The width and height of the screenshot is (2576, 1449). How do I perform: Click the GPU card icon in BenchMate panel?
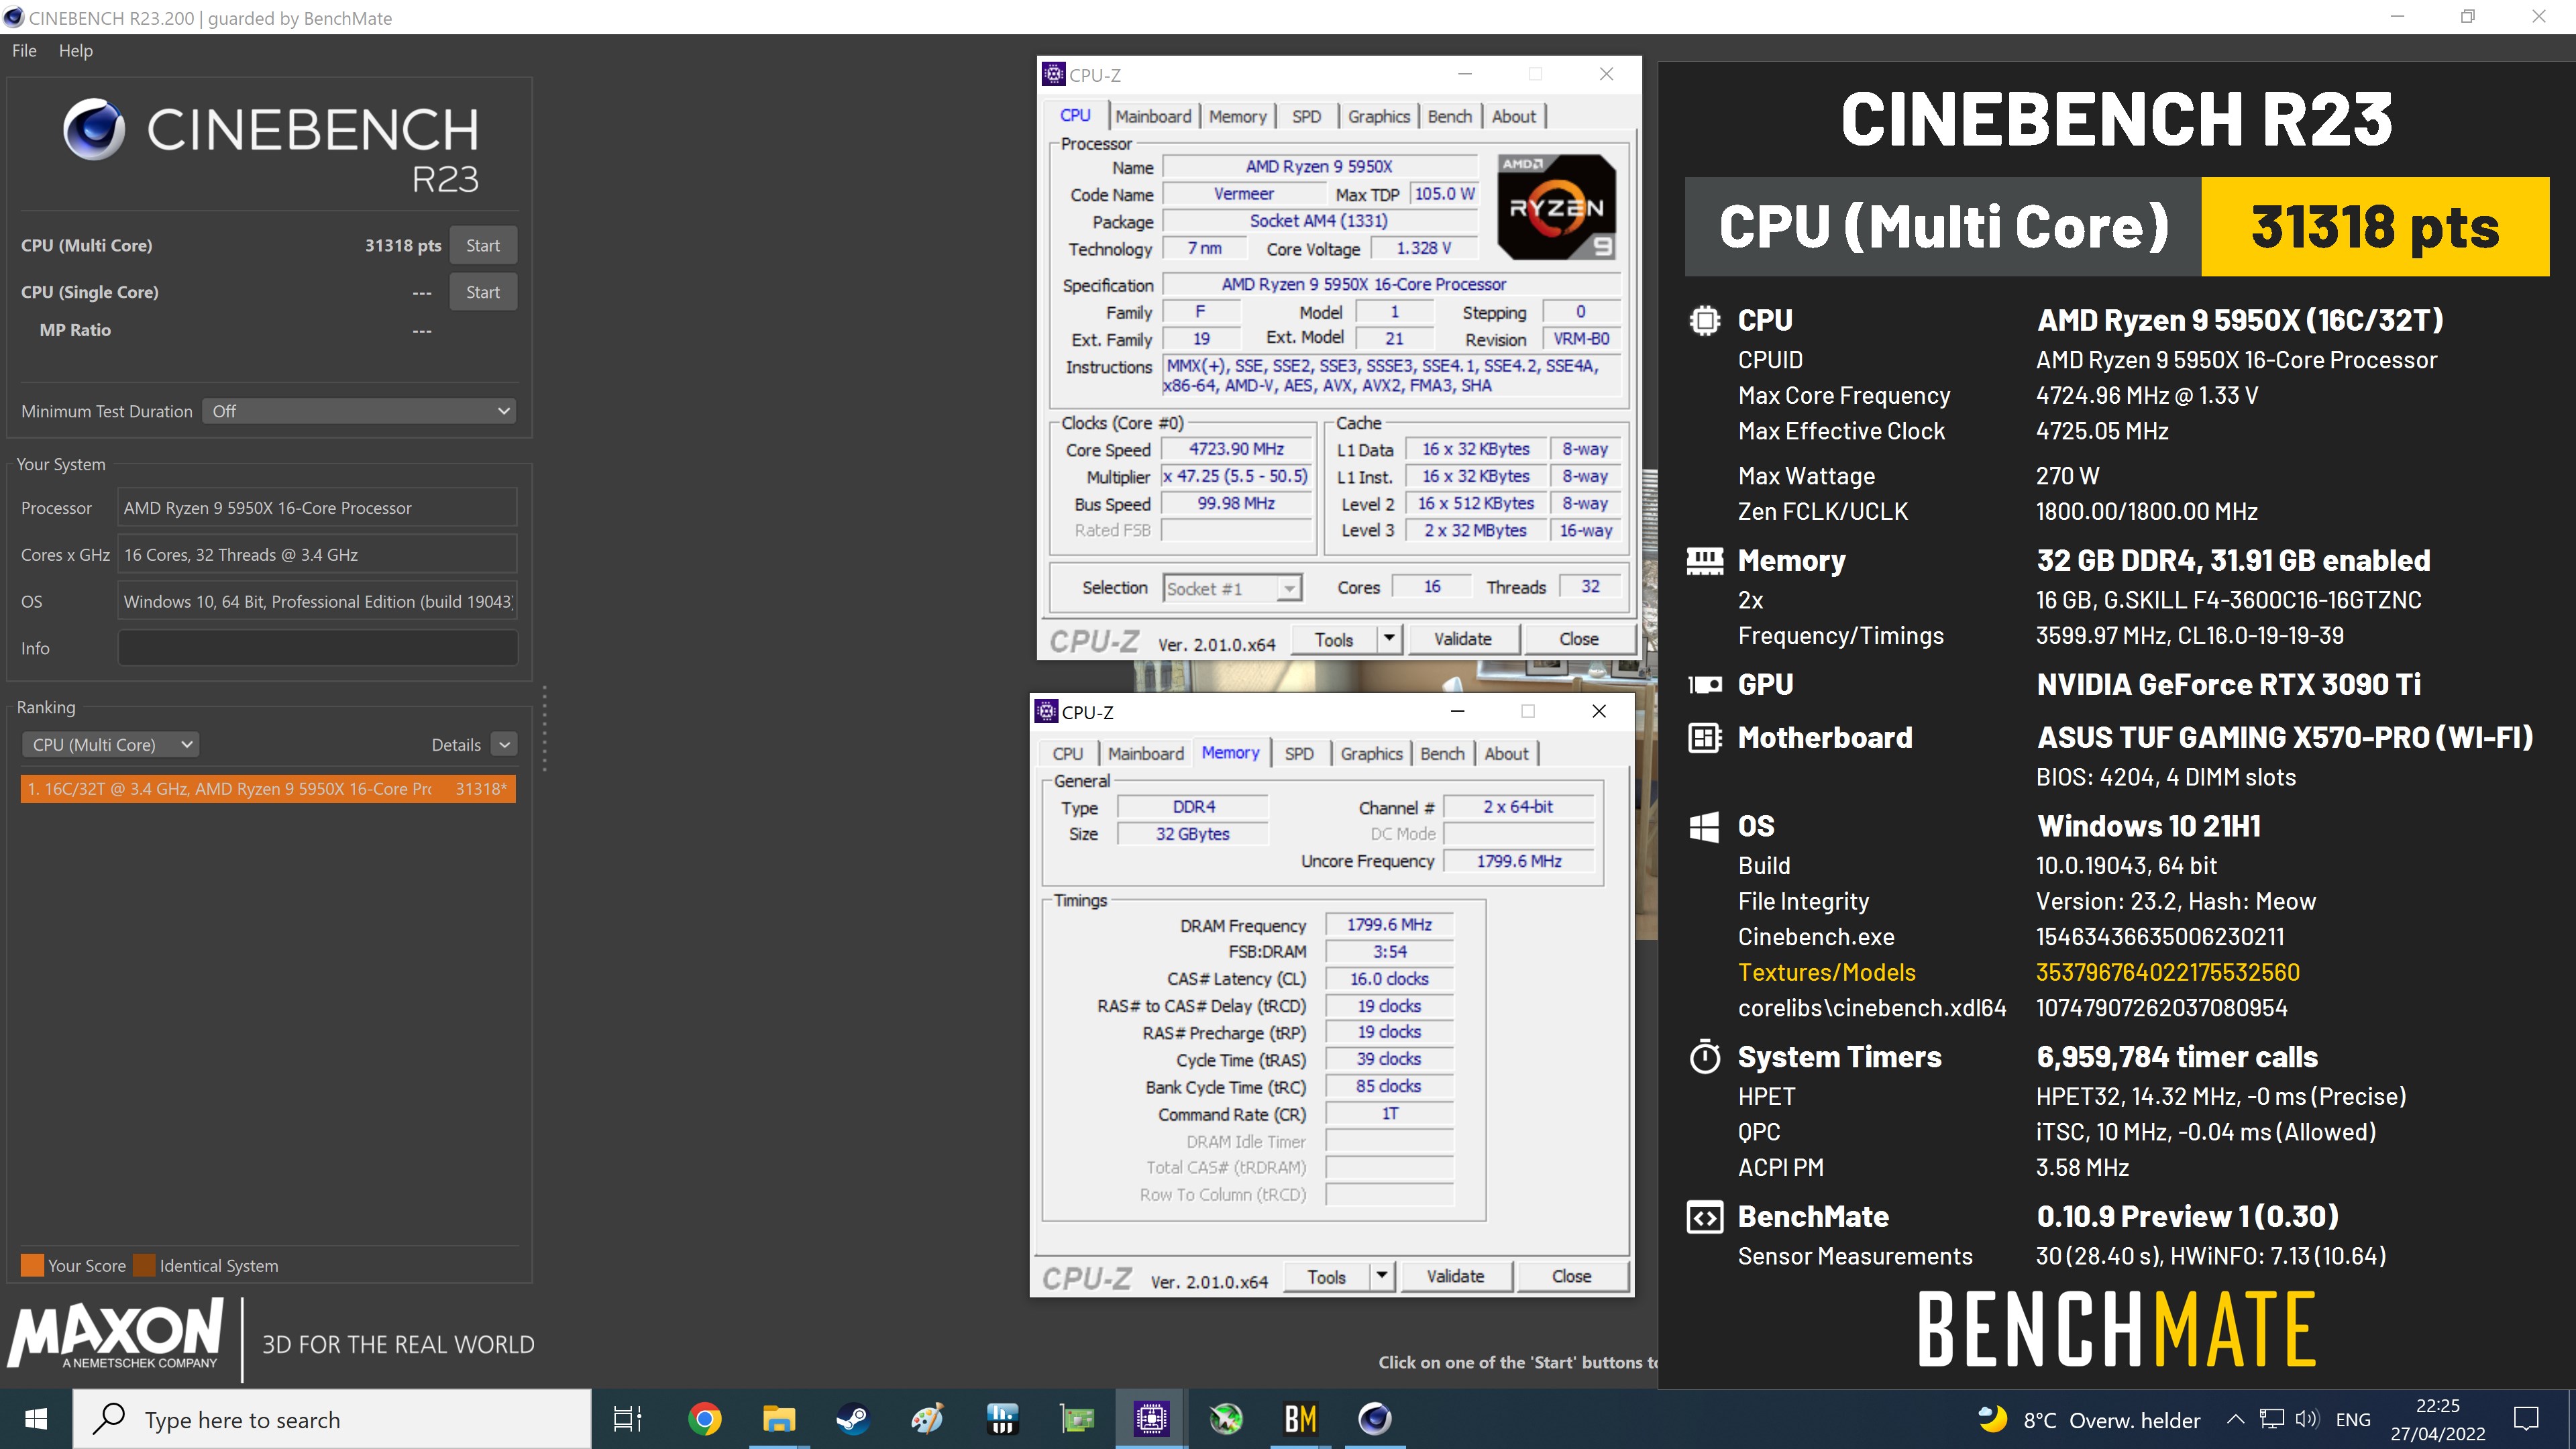click(1704, 685)
